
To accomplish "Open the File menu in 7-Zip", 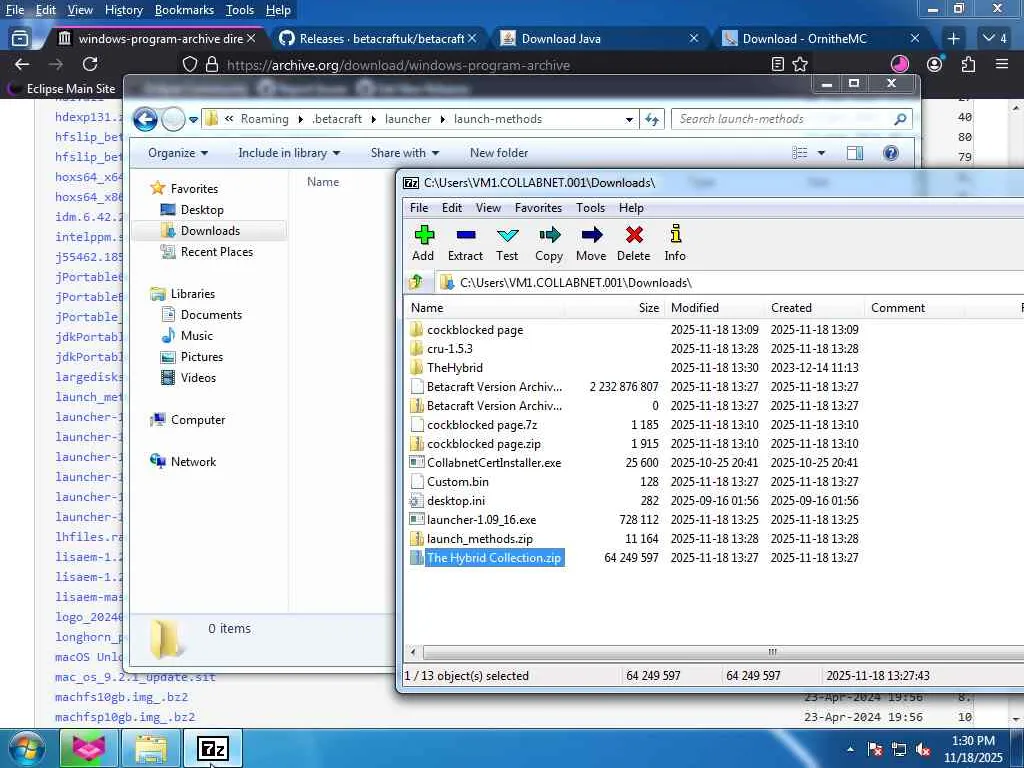I will [x=419, y=208].
